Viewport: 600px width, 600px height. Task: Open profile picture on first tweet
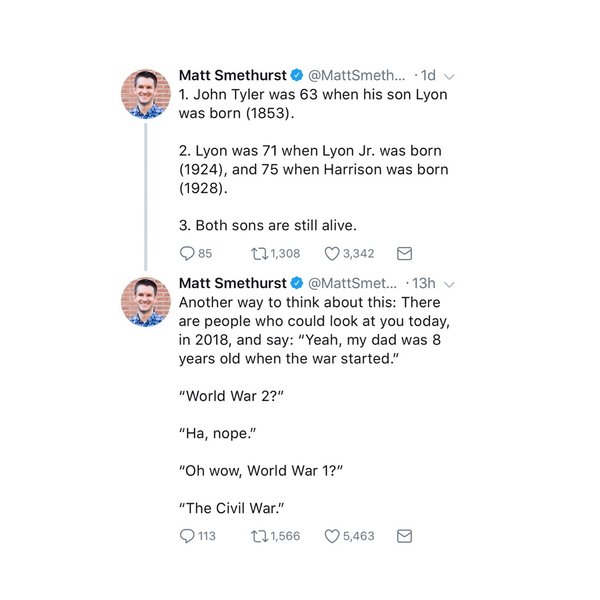[146, 95]
